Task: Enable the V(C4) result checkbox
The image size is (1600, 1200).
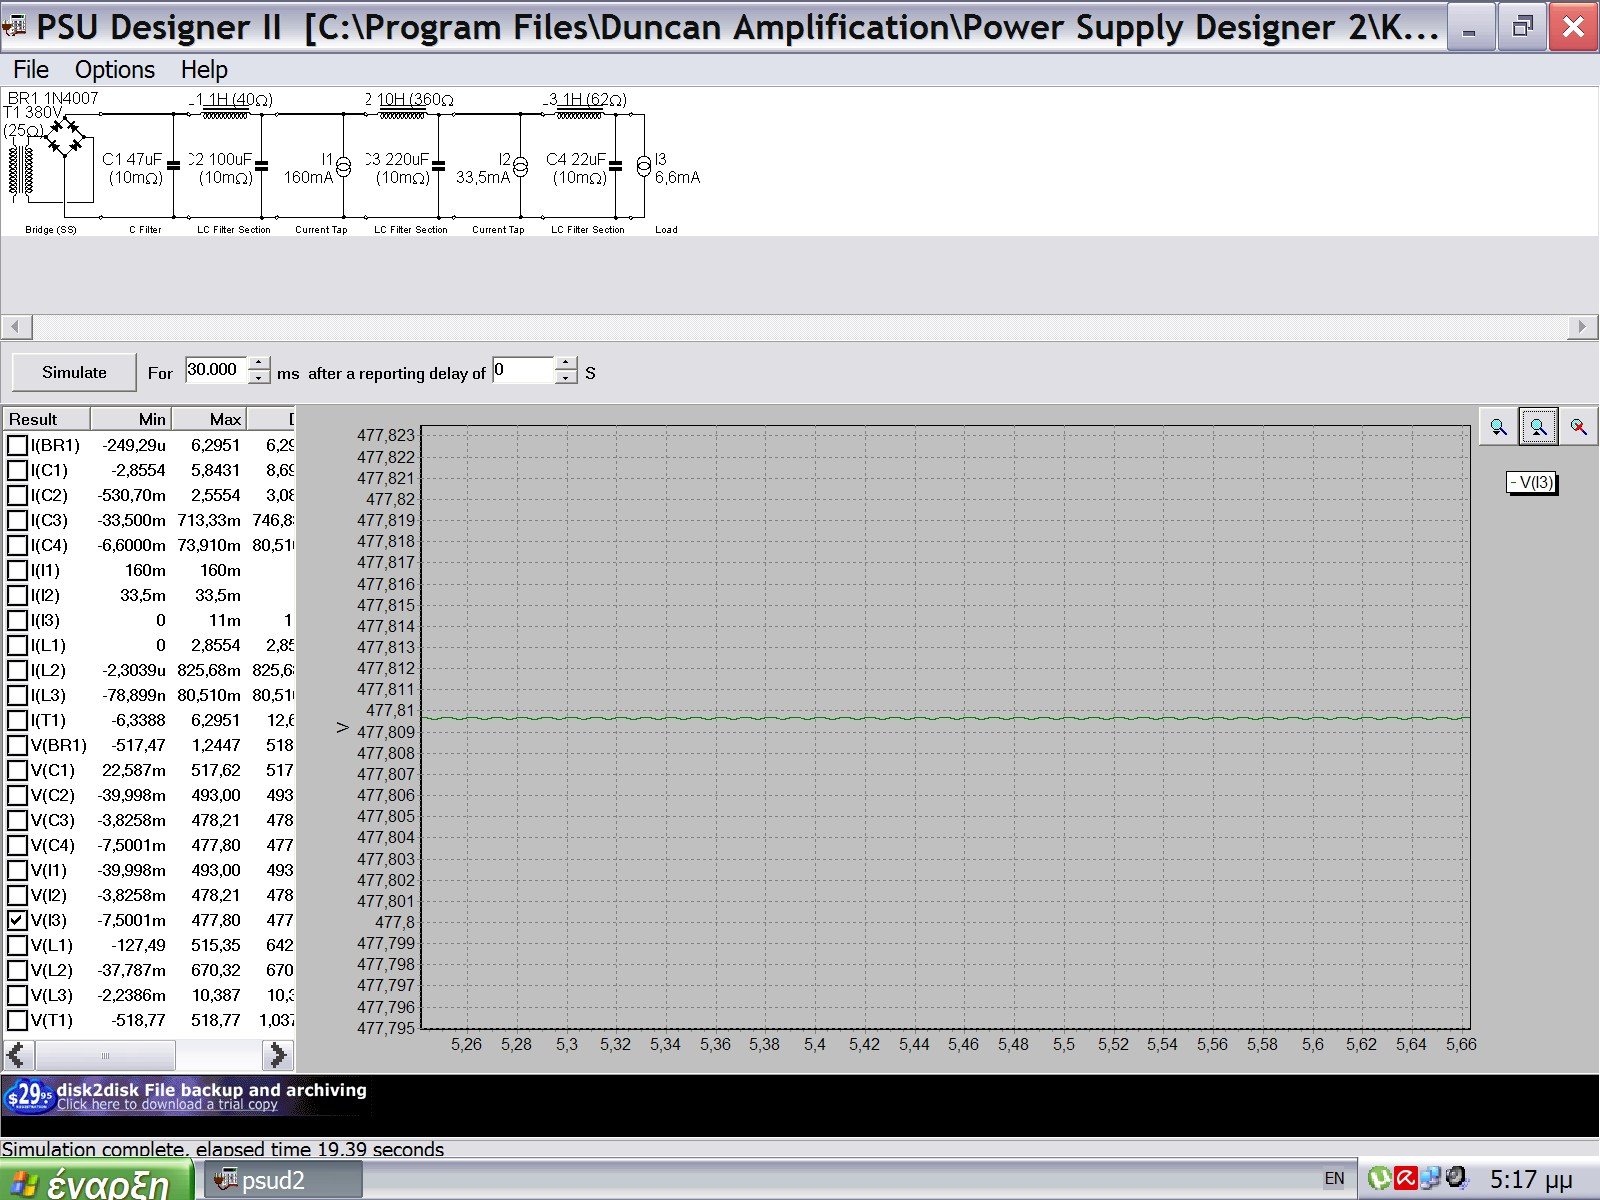Action: (x=17, y=845)
